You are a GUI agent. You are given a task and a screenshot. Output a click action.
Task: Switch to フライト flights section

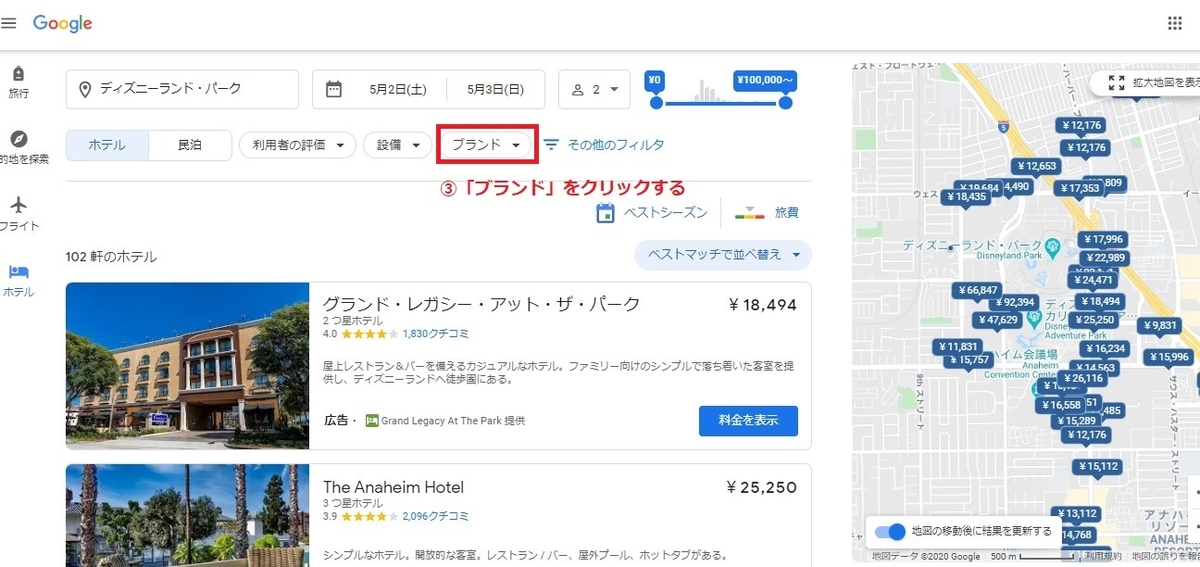18,214
